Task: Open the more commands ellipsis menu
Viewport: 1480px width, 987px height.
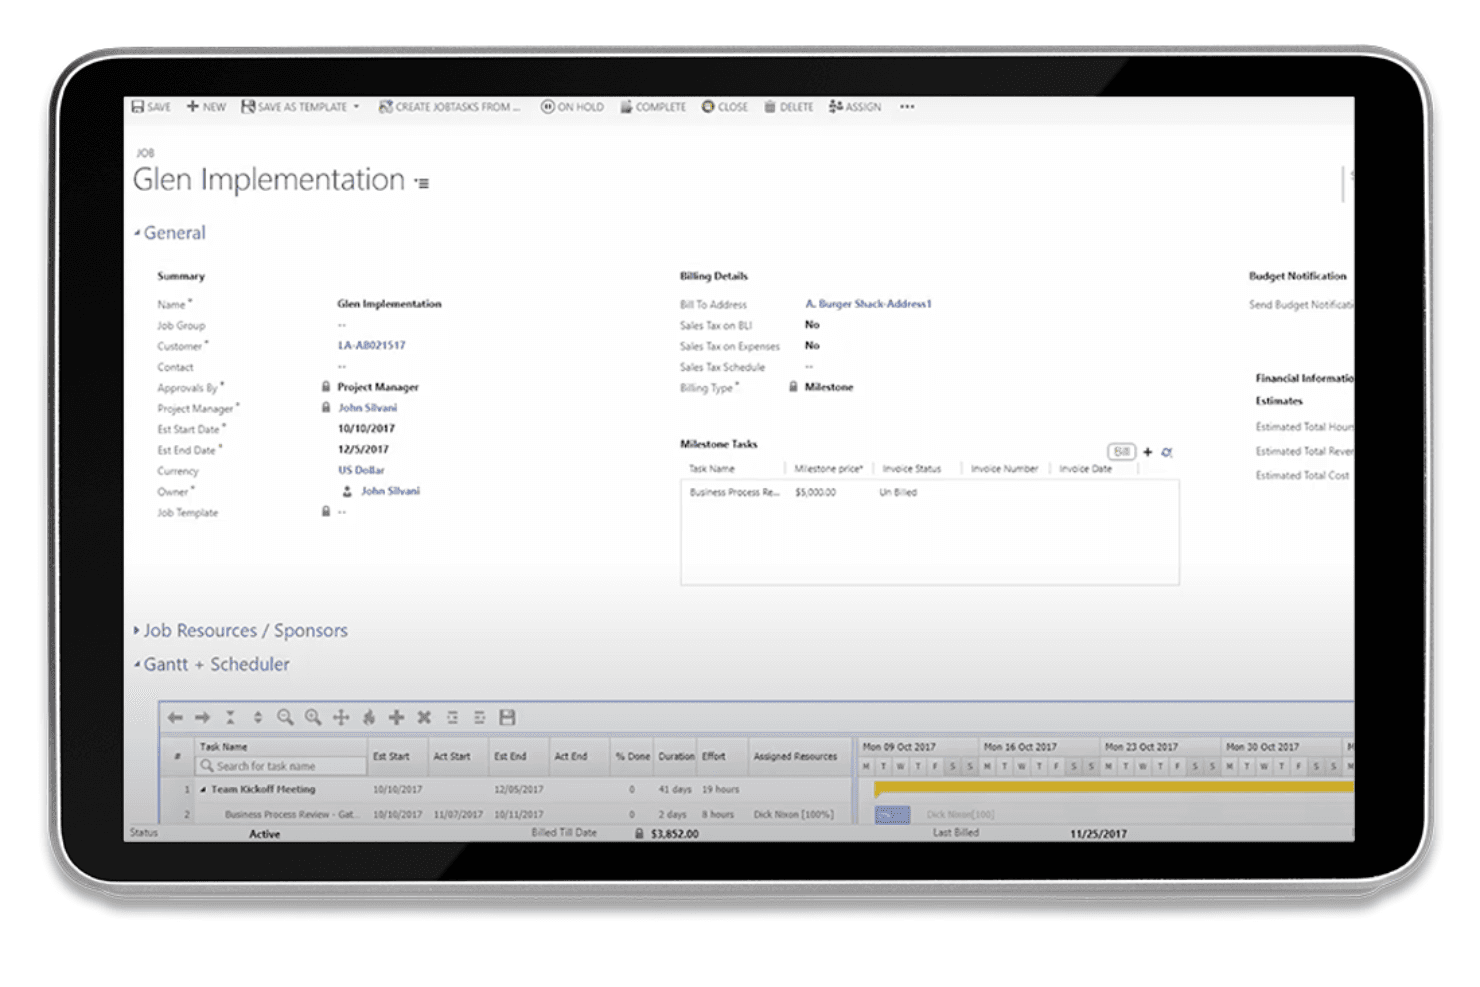Action: 907,107
